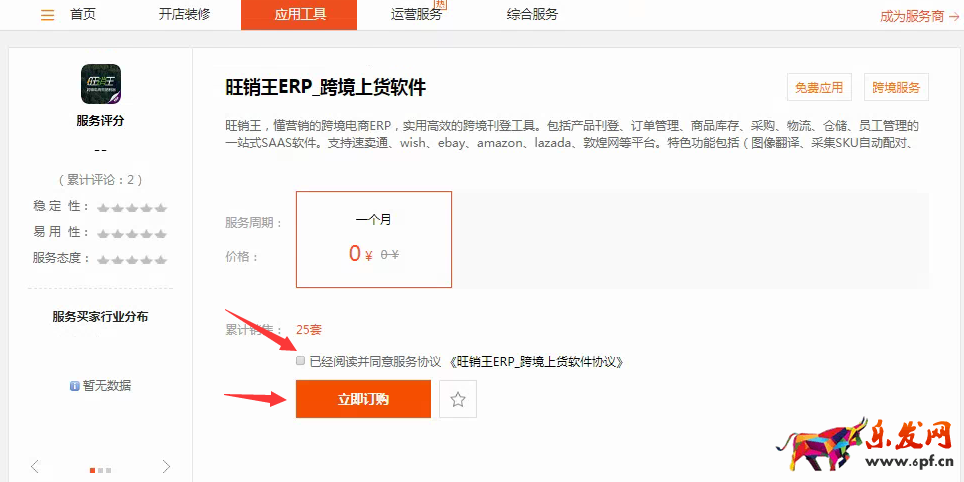Click the info icon next to 暂无数据
964x482 pixels.
point(75,385)
